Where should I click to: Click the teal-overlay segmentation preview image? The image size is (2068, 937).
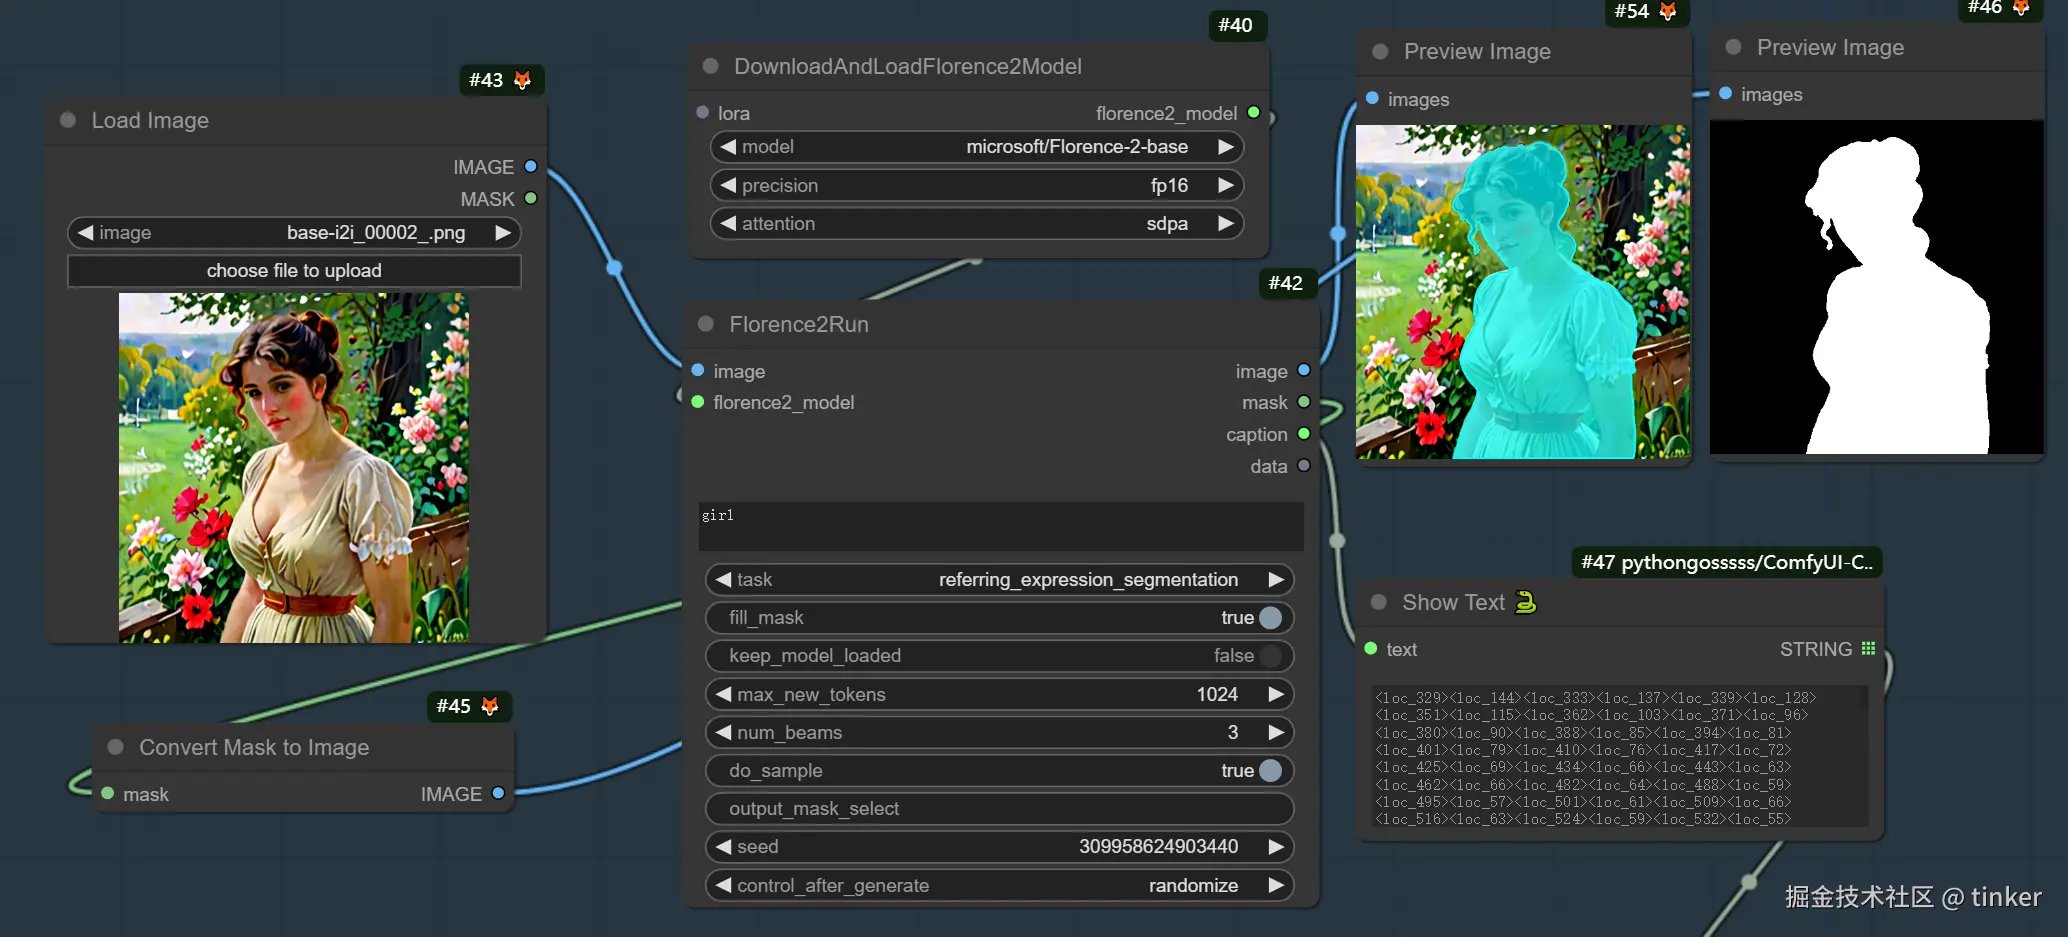tap(1523, 292)
